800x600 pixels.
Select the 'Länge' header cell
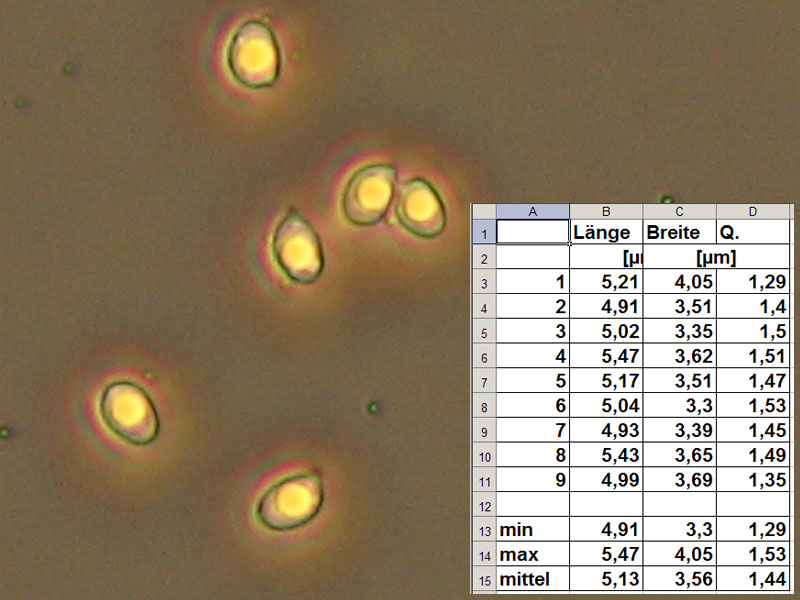click(x=606, y=233)
